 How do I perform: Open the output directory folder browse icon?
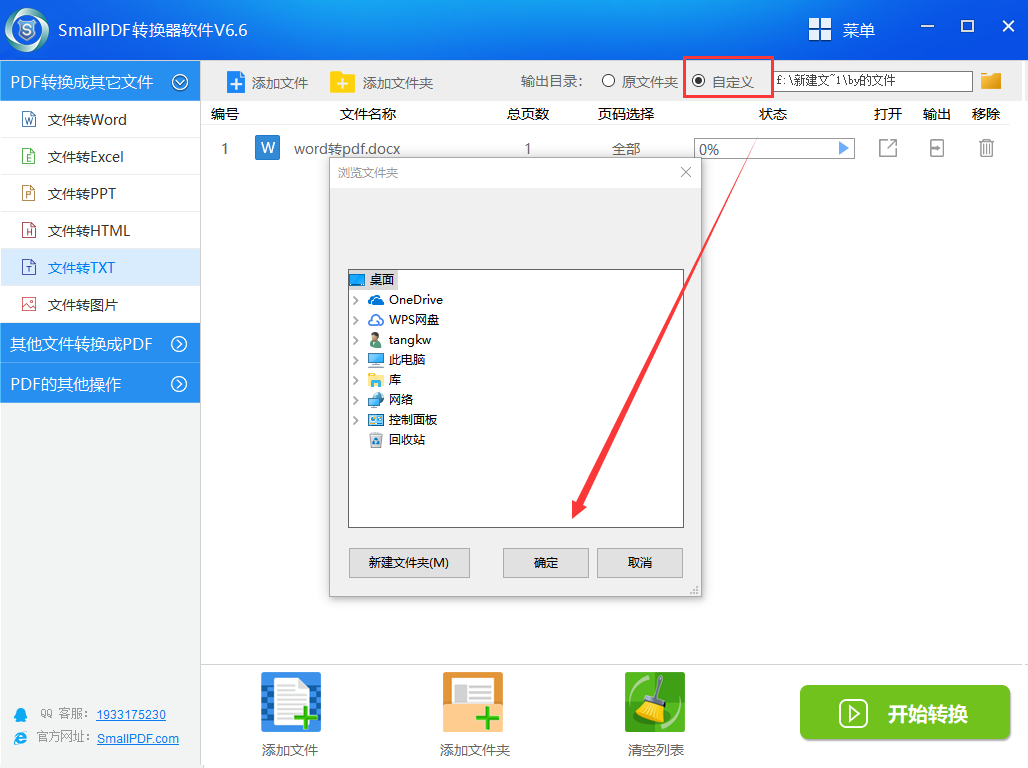[x=991, y=81]
